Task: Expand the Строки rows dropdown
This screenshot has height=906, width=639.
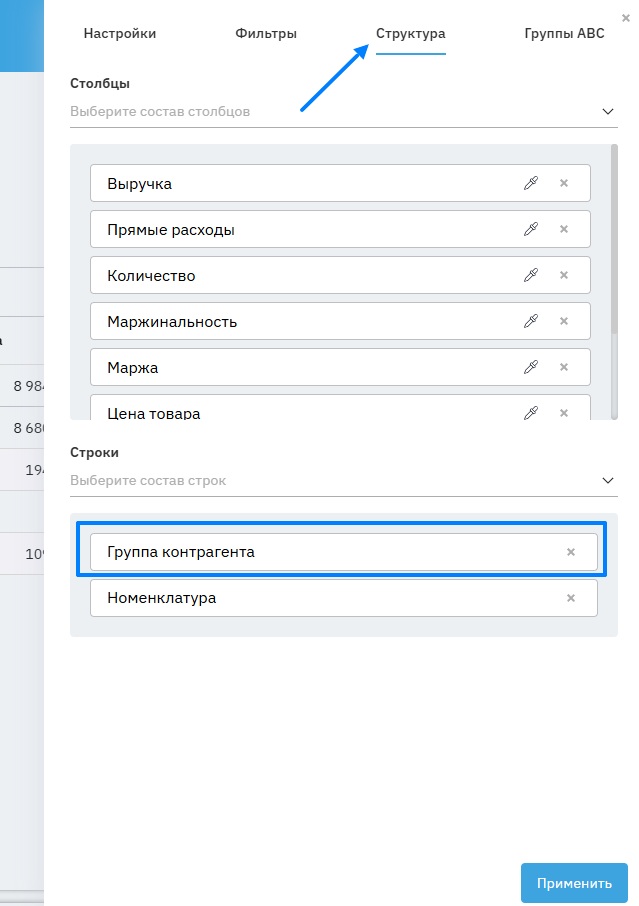Action: [608, 480]
